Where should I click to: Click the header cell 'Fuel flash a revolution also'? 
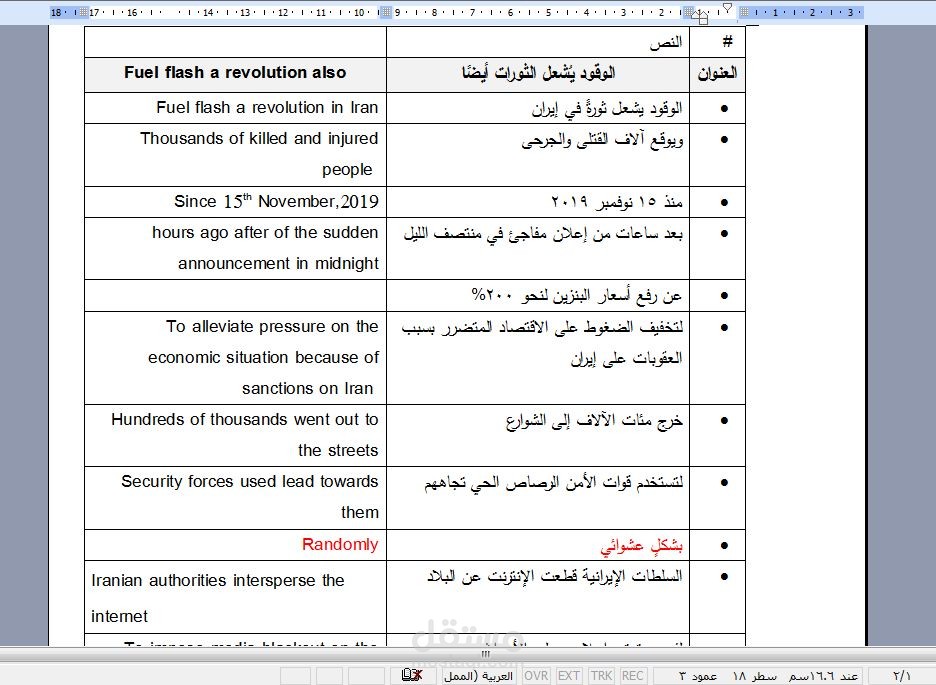[235, 73]
